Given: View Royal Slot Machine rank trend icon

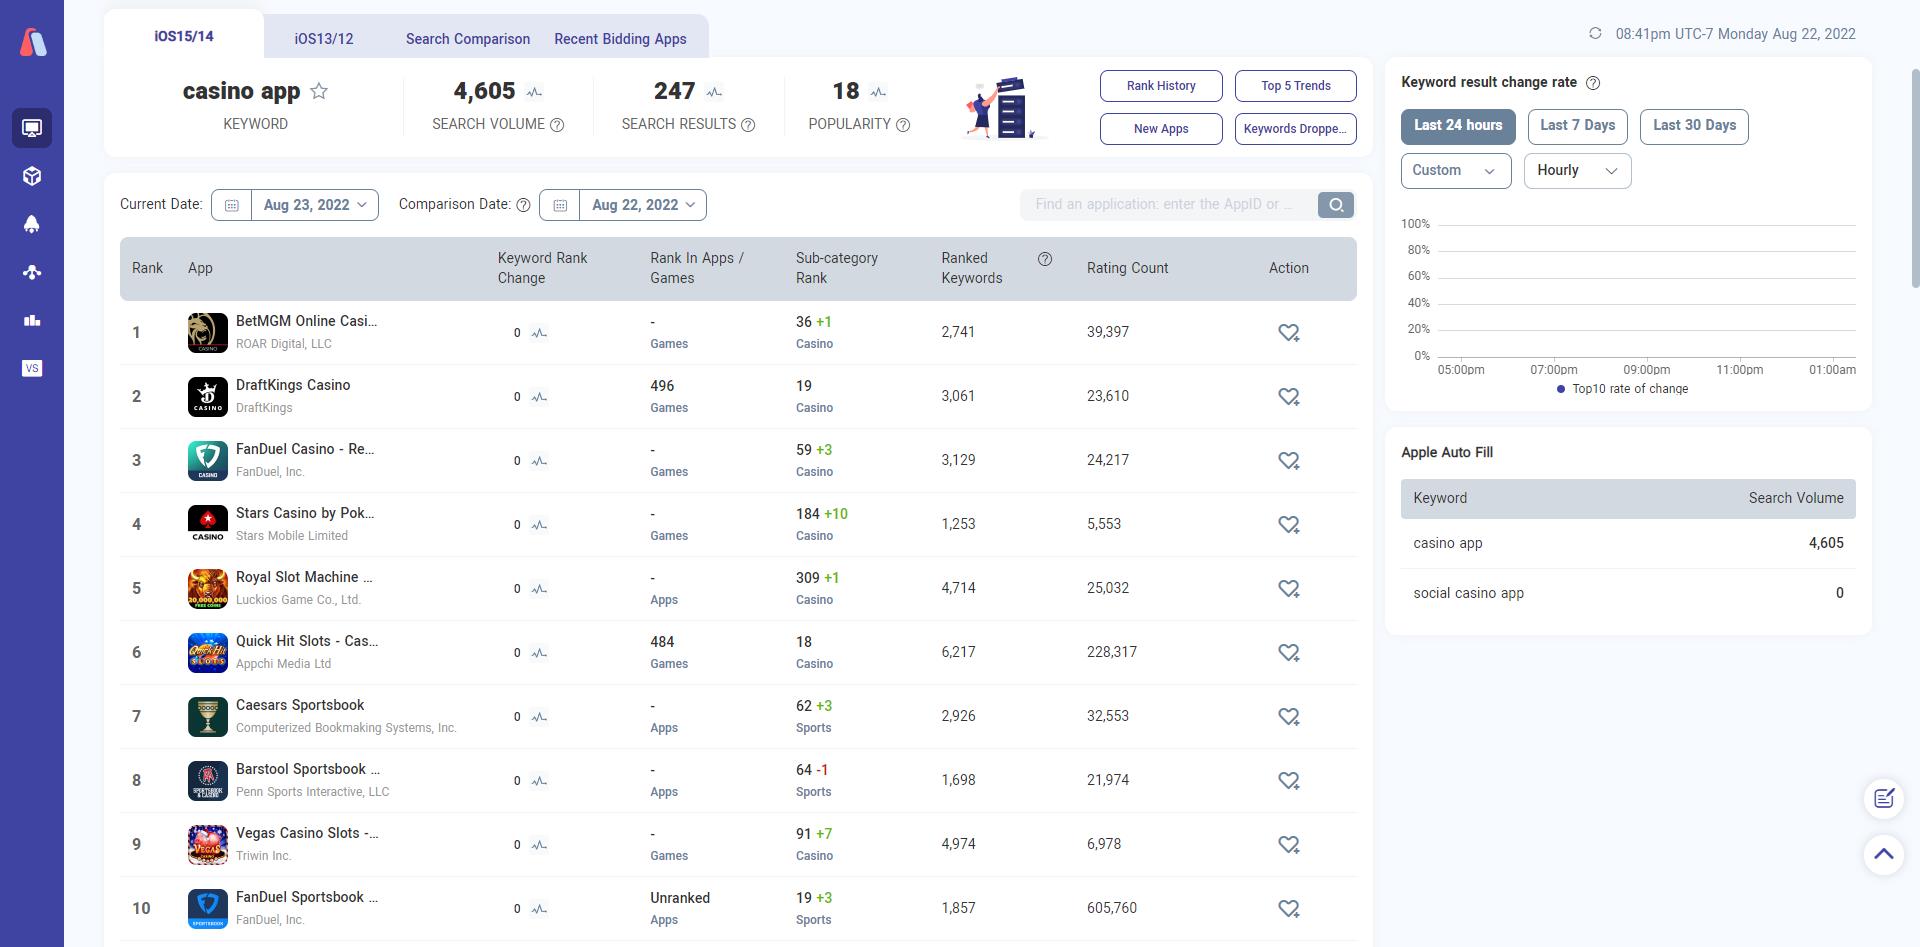Looking at the screenshot, I should [x=540, y=589].
